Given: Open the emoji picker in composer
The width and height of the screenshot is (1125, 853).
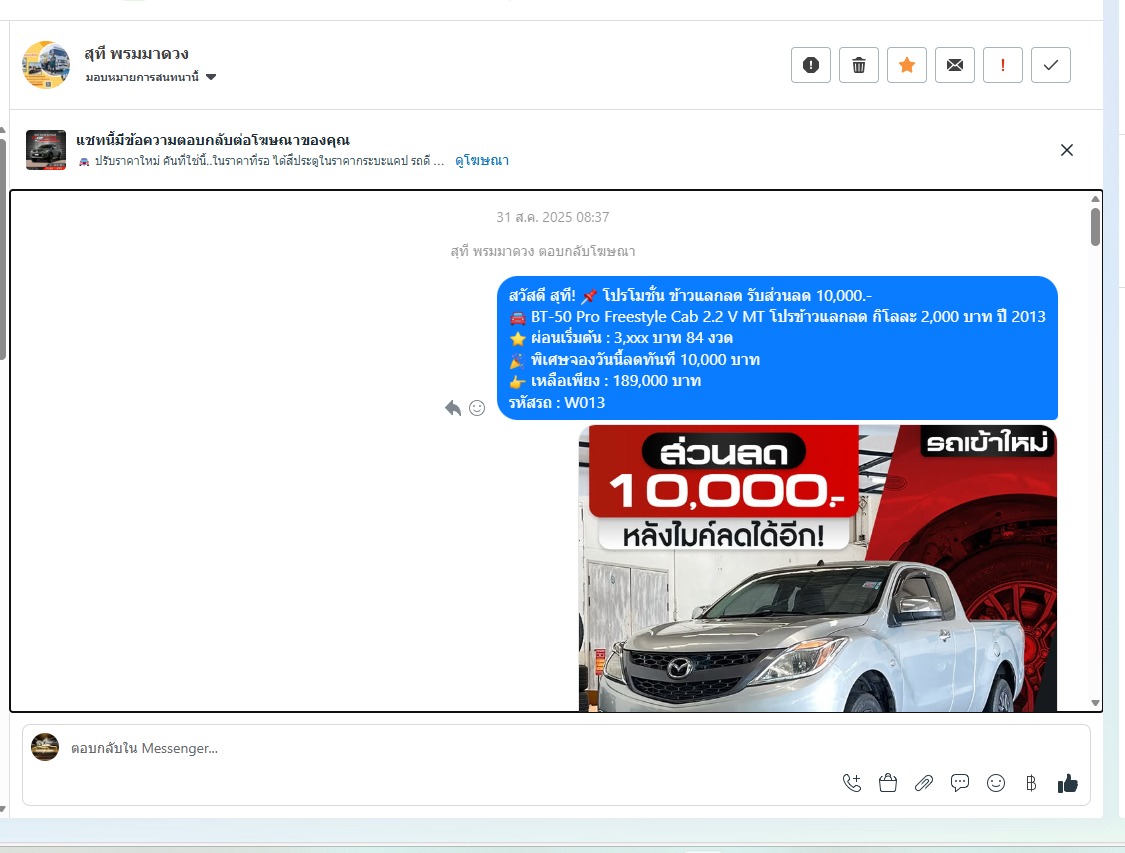Looking at the screenshot, I should pyautogui.click(x=996, y=783).
